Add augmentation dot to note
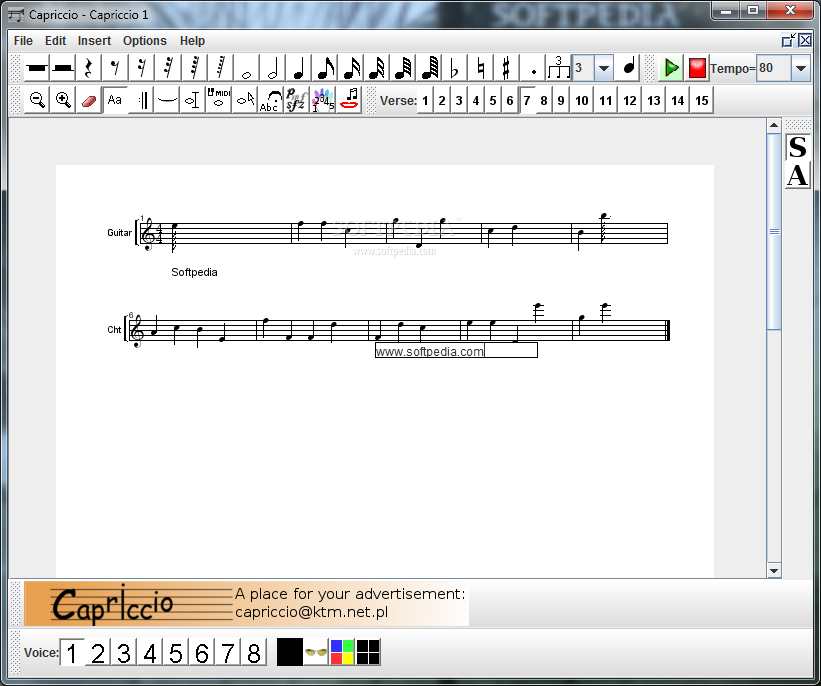Image resolution: width=821 pixels, height=686 pixels. coord(533,68)
